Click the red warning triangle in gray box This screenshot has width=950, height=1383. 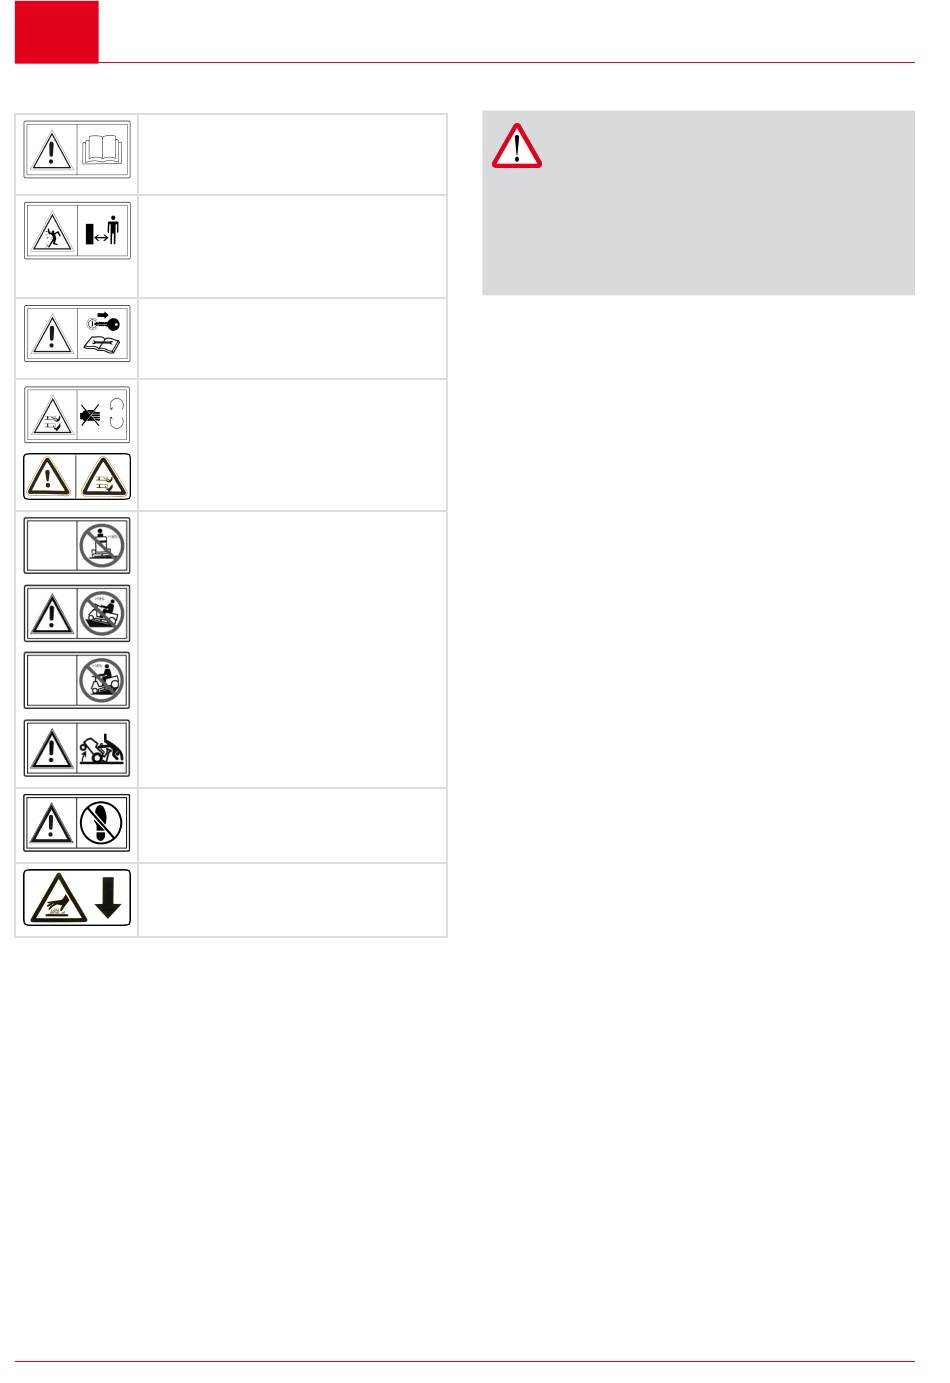516,146
